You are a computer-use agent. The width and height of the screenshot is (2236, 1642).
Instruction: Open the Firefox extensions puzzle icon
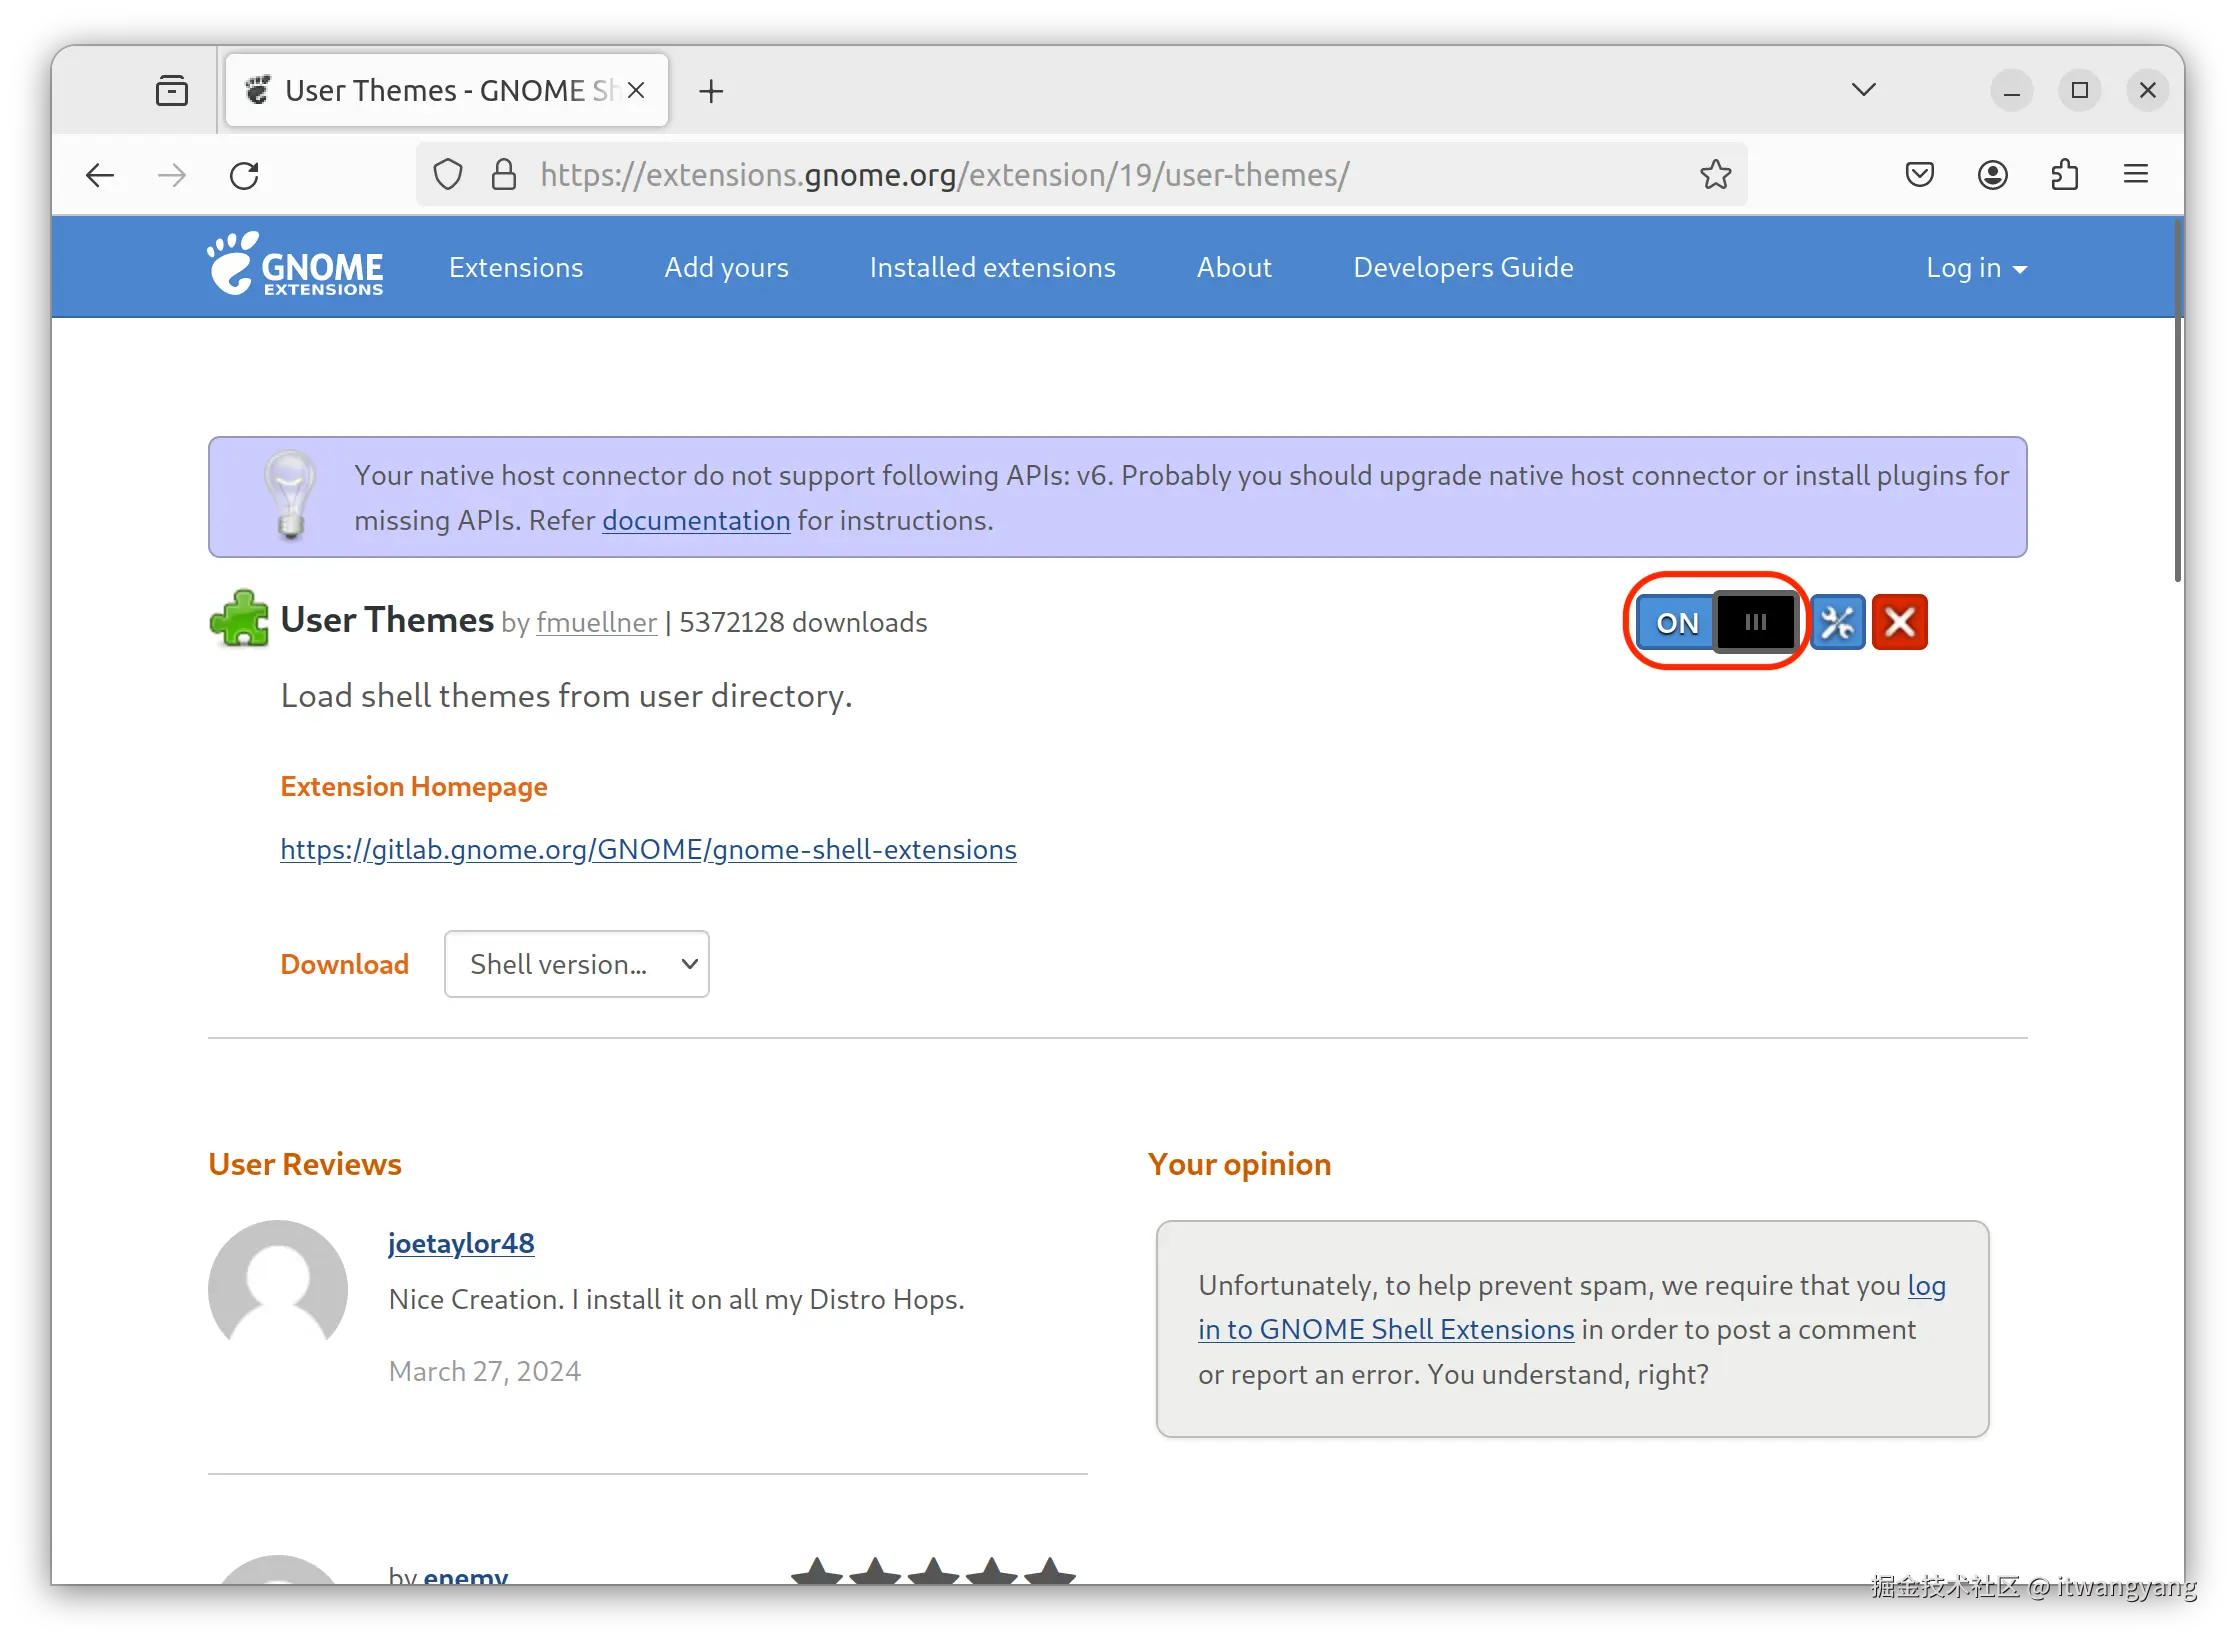coord(2064,175)
